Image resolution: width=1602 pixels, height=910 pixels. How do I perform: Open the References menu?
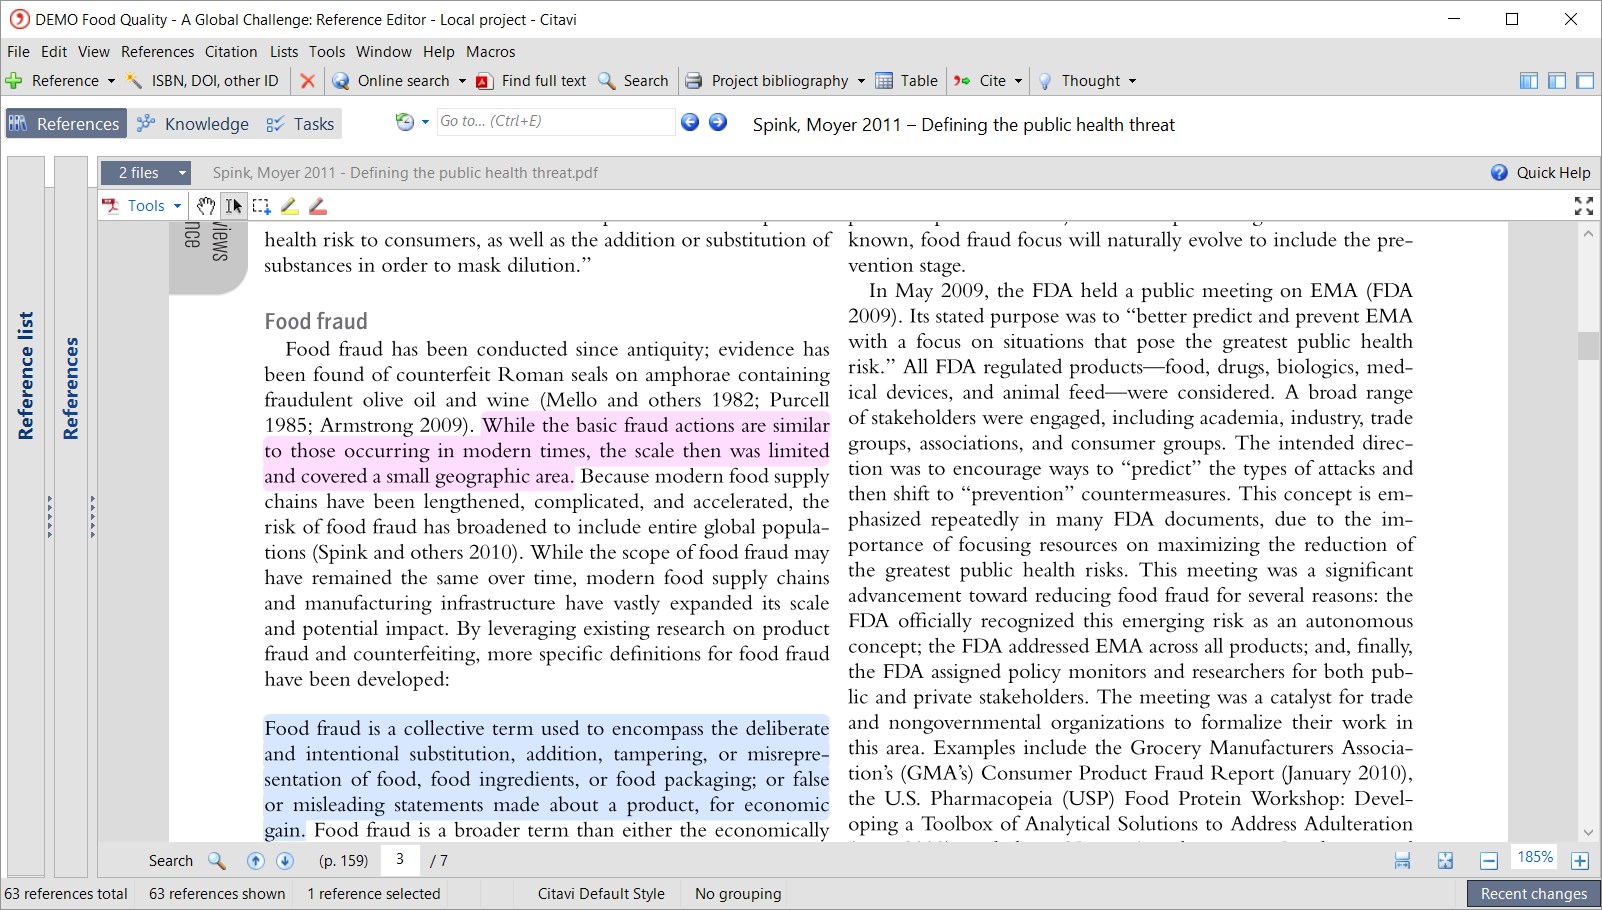[157, 52]
